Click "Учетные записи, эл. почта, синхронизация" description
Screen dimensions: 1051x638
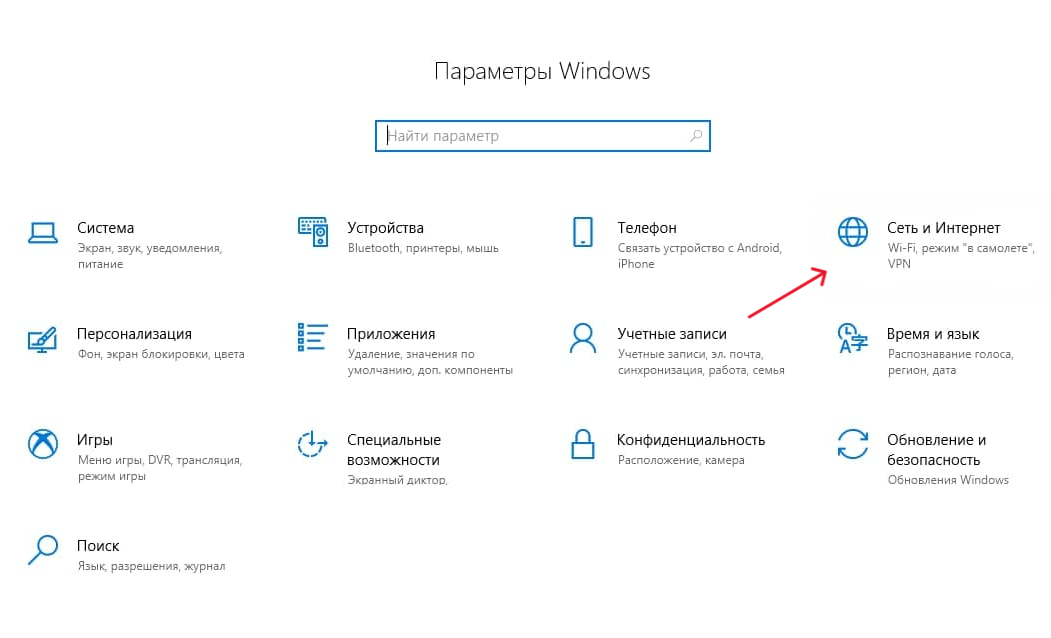coord(700,362)
